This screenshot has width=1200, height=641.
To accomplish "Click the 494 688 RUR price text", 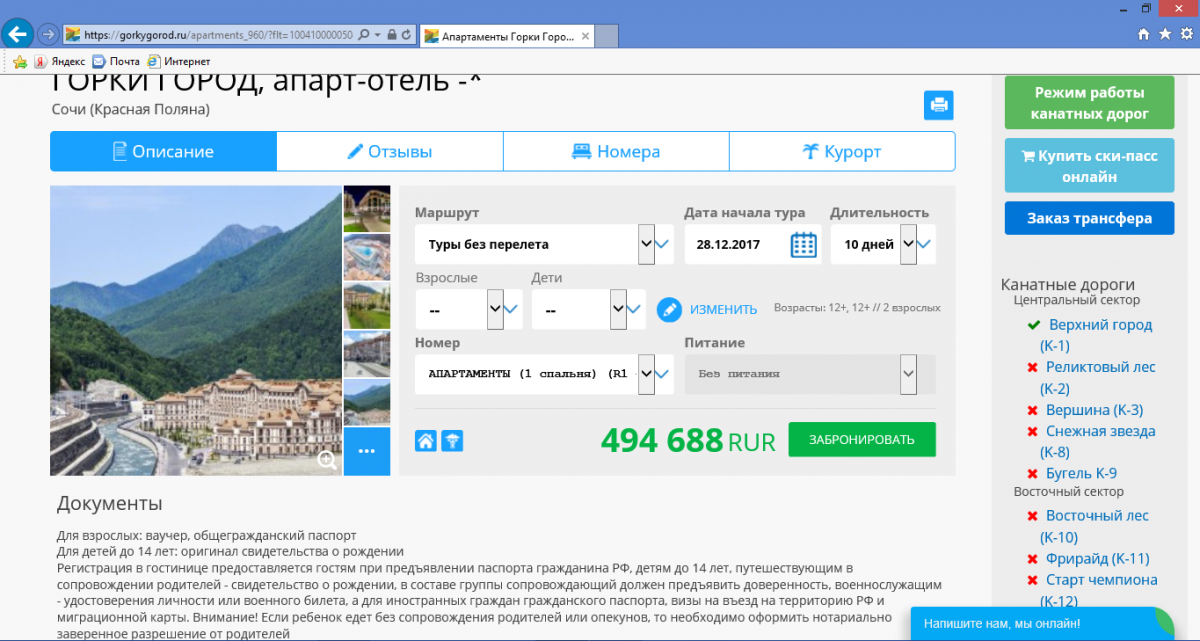I will click(688, 440).
